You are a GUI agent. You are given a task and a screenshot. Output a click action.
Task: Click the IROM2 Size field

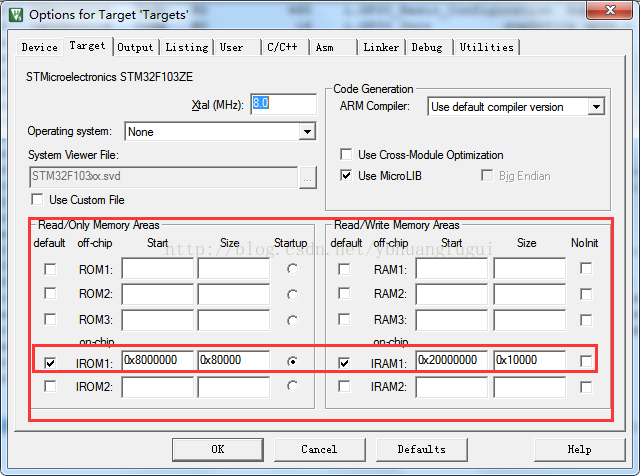pos(234,387)
